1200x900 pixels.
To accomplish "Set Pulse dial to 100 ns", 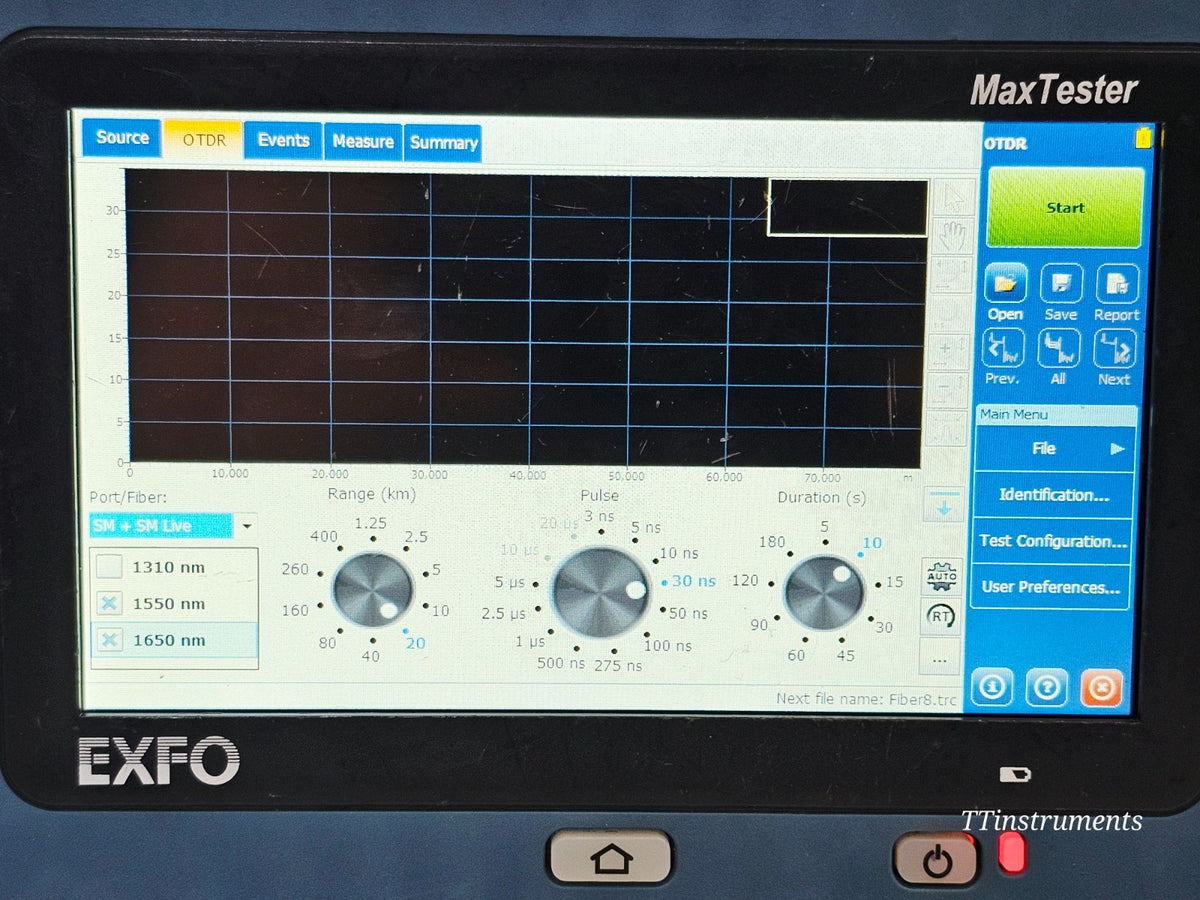I will click(x=668, y=646).
